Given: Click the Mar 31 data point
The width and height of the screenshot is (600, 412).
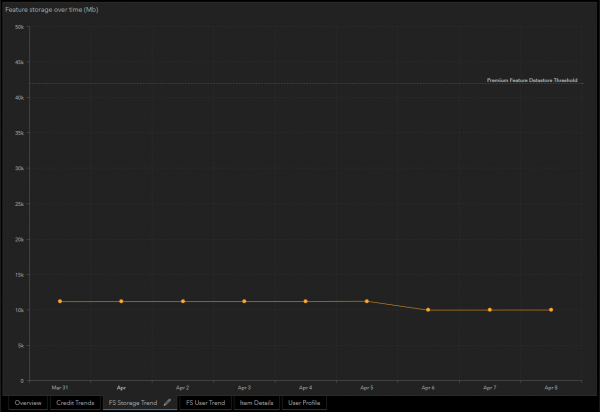Looking at the screenshot, I should point(60,301).
